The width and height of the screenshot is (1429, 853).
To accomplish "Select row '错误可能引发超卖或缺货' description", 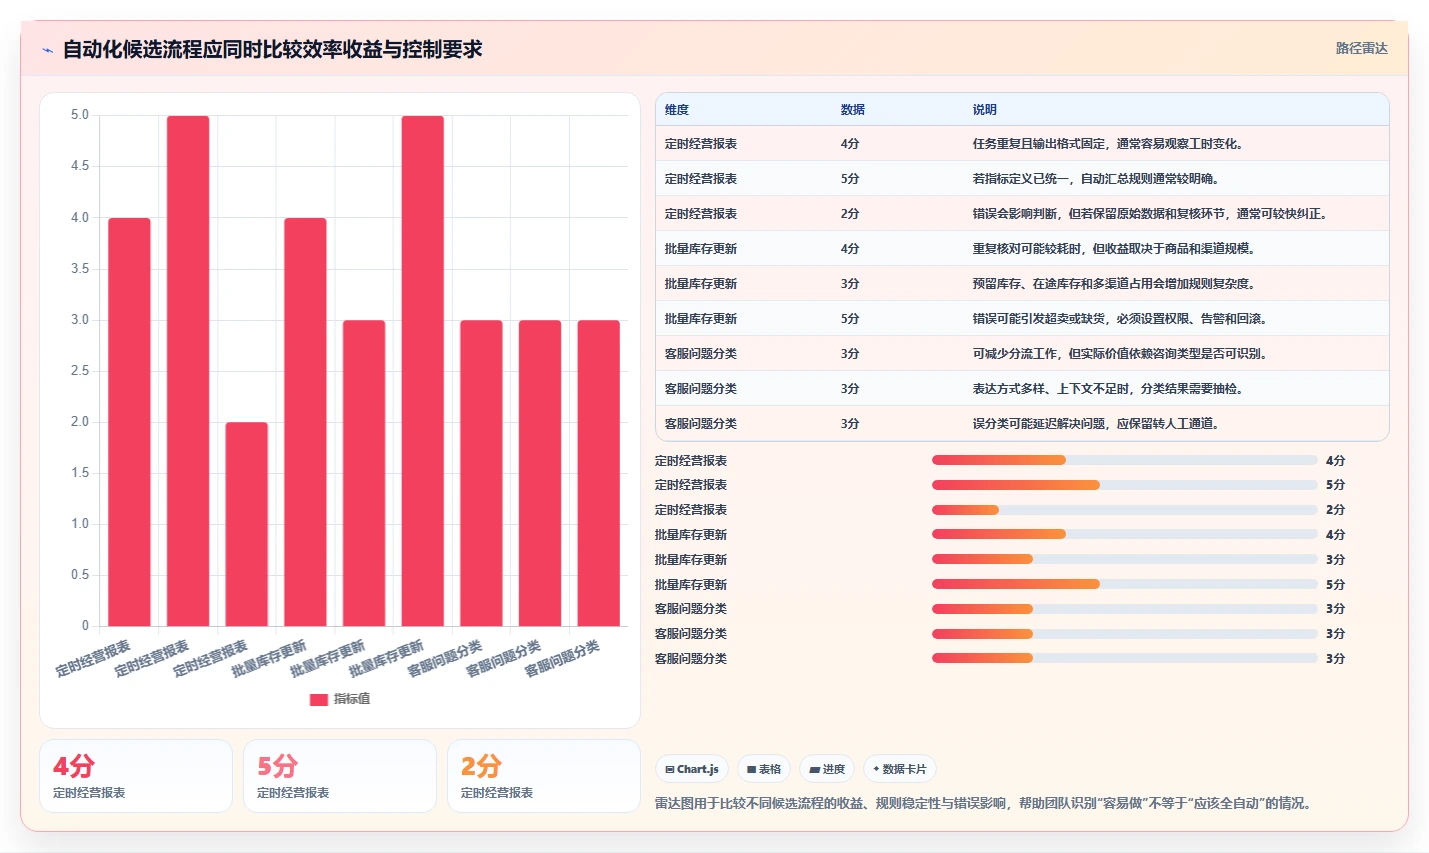I will click(1120, 319).
